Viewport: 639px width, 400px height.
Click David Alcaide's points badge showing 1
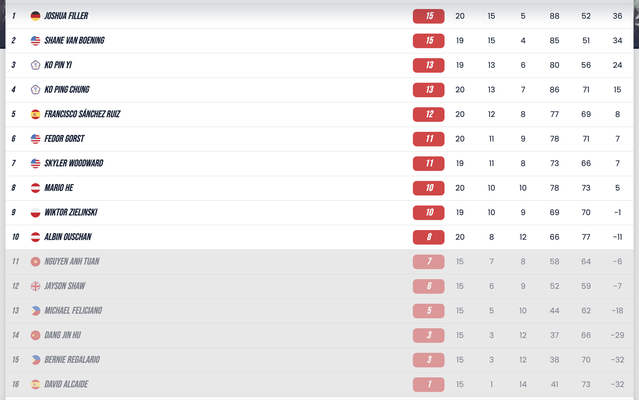429,384
